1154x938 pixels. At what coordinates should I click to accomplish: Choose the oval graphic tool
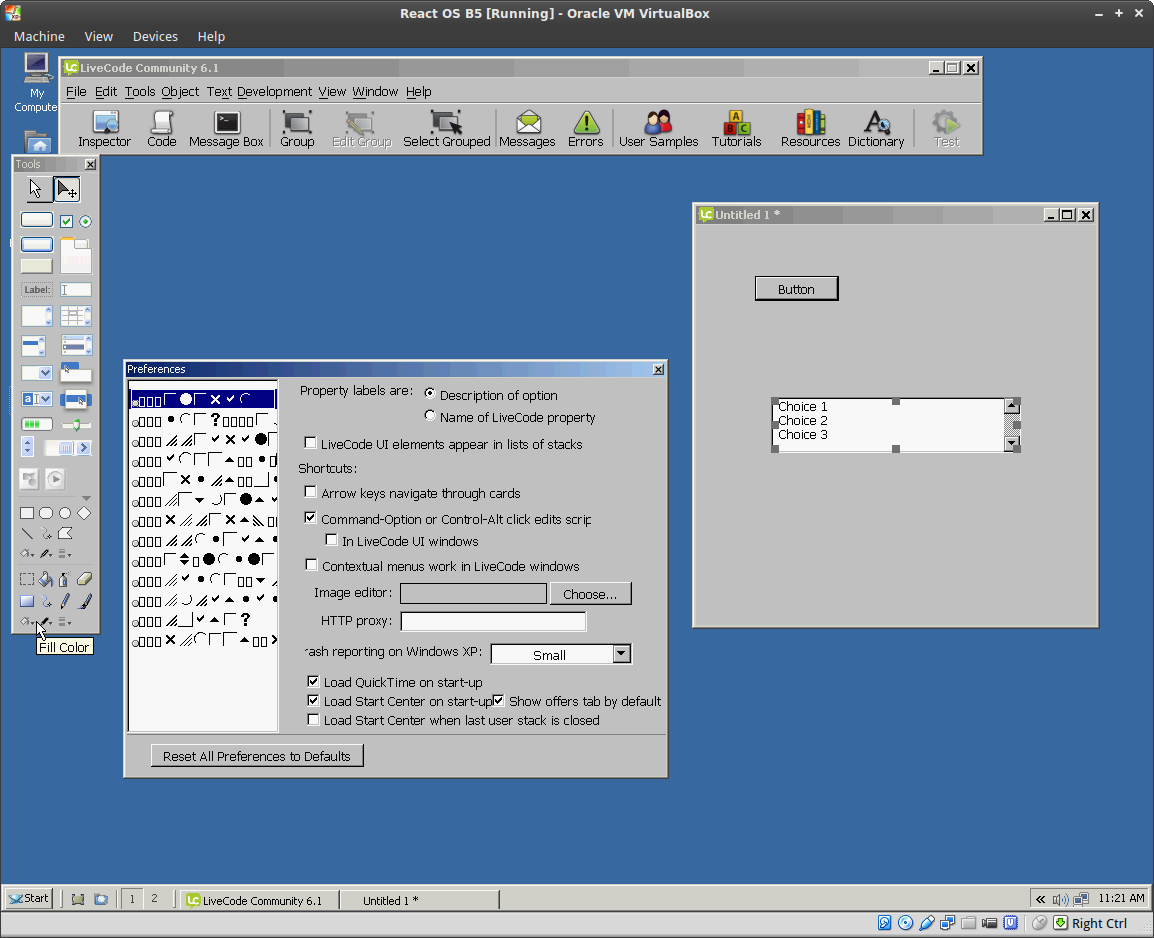pyautogui.click(x=65, y=513)
